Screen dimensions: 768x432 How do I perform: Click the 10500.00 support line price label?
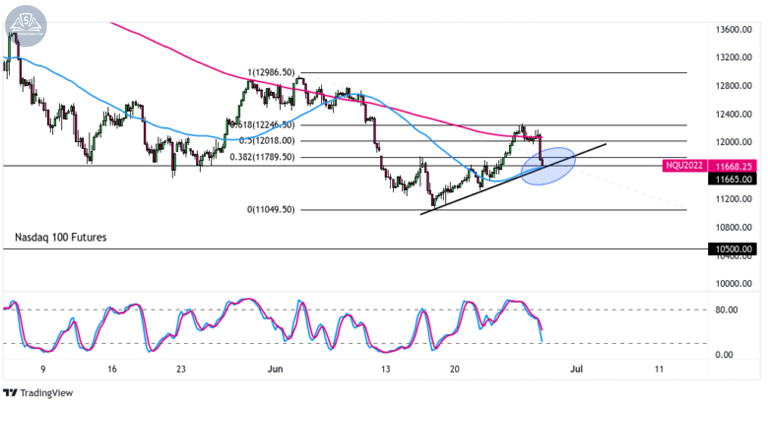[733, 249]
